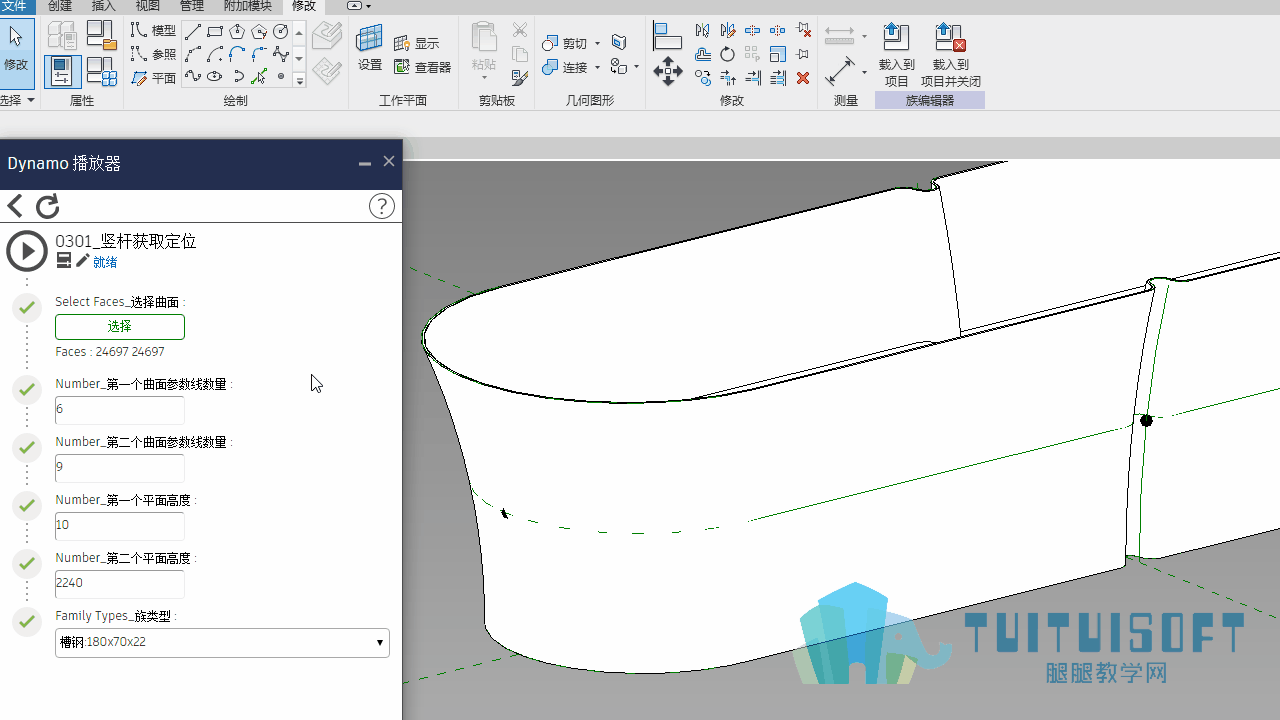Refresh the Dynamo Player script list
Screen dimensions: 1280x720
(48, 206)
